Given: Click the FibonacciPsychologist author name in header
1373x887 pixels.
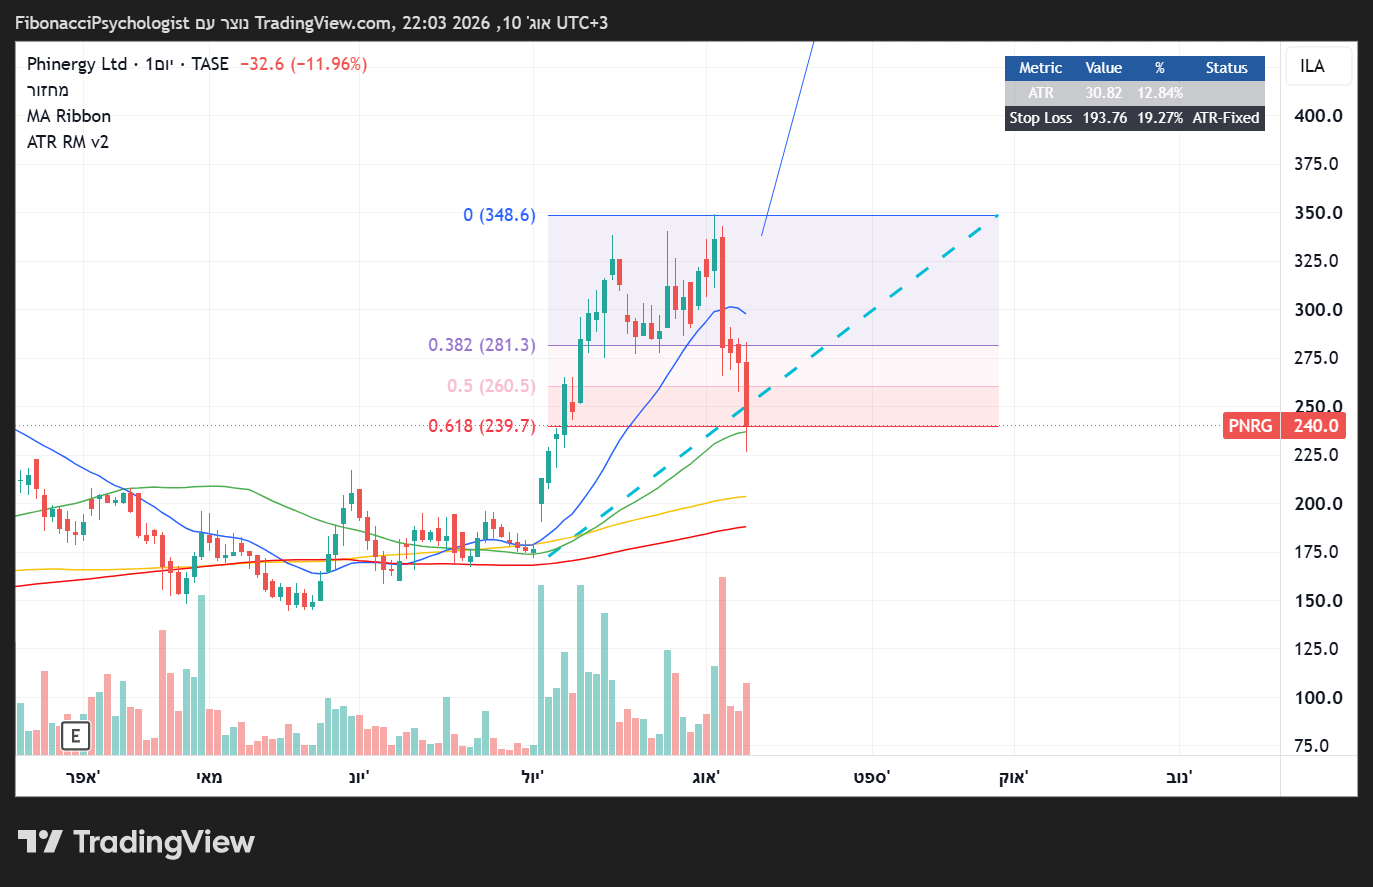Looking at the screenshot, I should 102,23.
